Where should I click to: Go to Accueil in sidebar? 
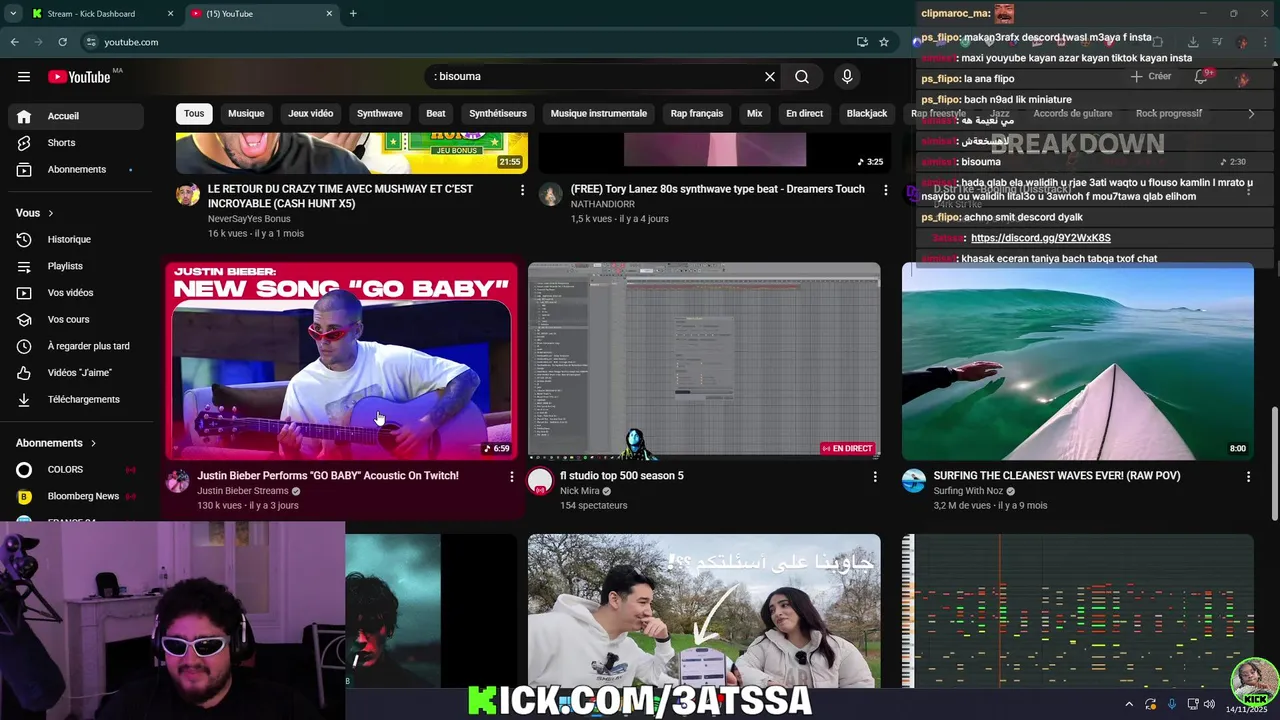click(76, 116)
